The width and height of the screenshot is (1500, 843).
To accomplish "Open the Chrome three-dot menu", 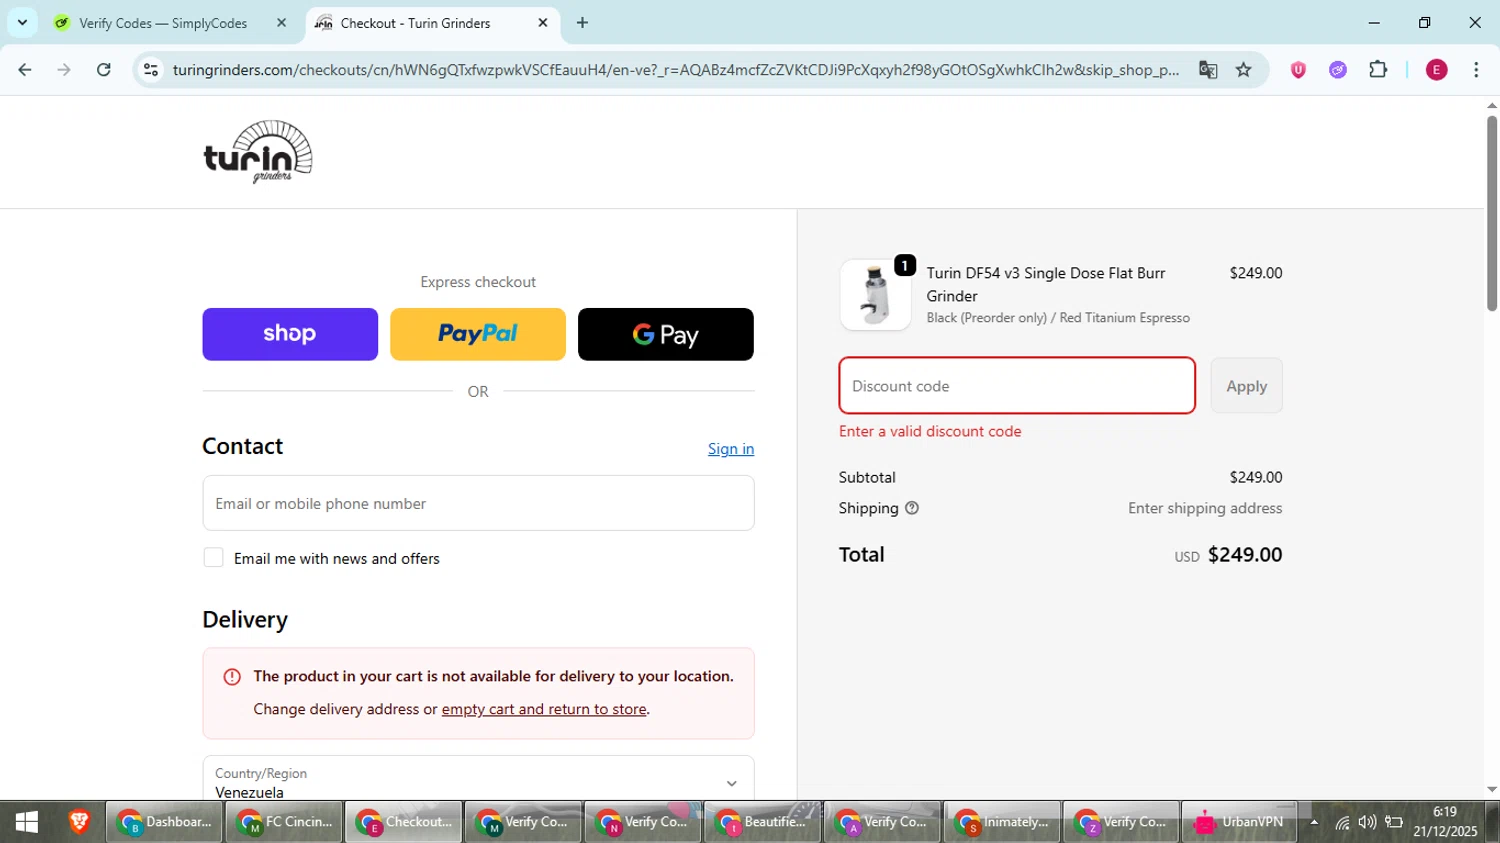I will (x=1476, y=70).
